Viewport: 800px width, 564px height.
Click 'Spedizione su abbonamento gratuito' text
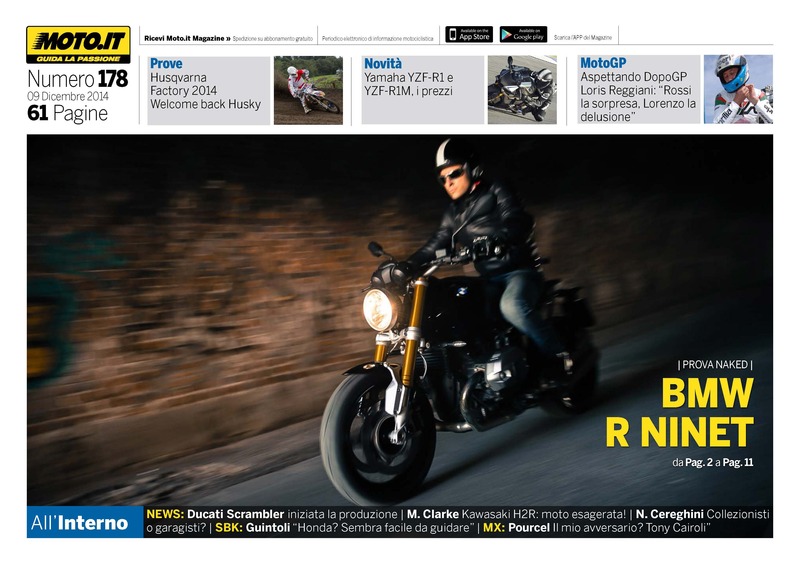(272, 39)
